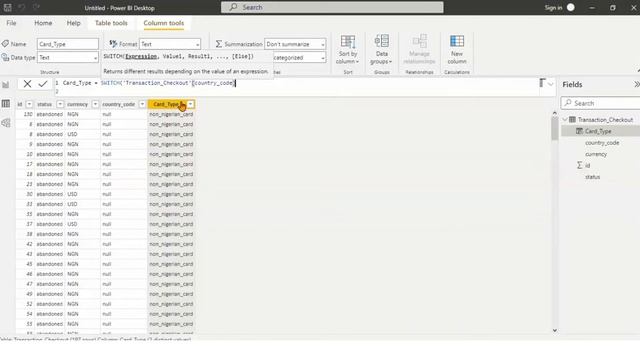
Task: Open filter dropdown on country_code column header
Action: [142, 104]
